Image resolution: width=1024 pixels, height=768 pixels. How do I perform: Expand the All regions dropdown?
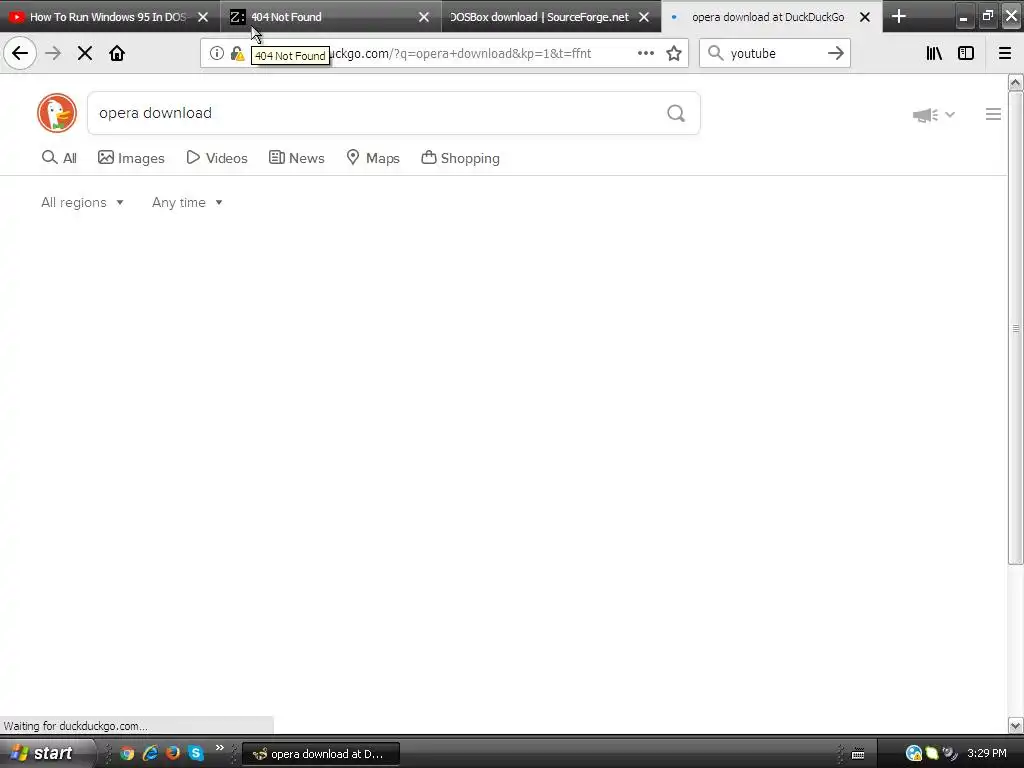[82, 202]
